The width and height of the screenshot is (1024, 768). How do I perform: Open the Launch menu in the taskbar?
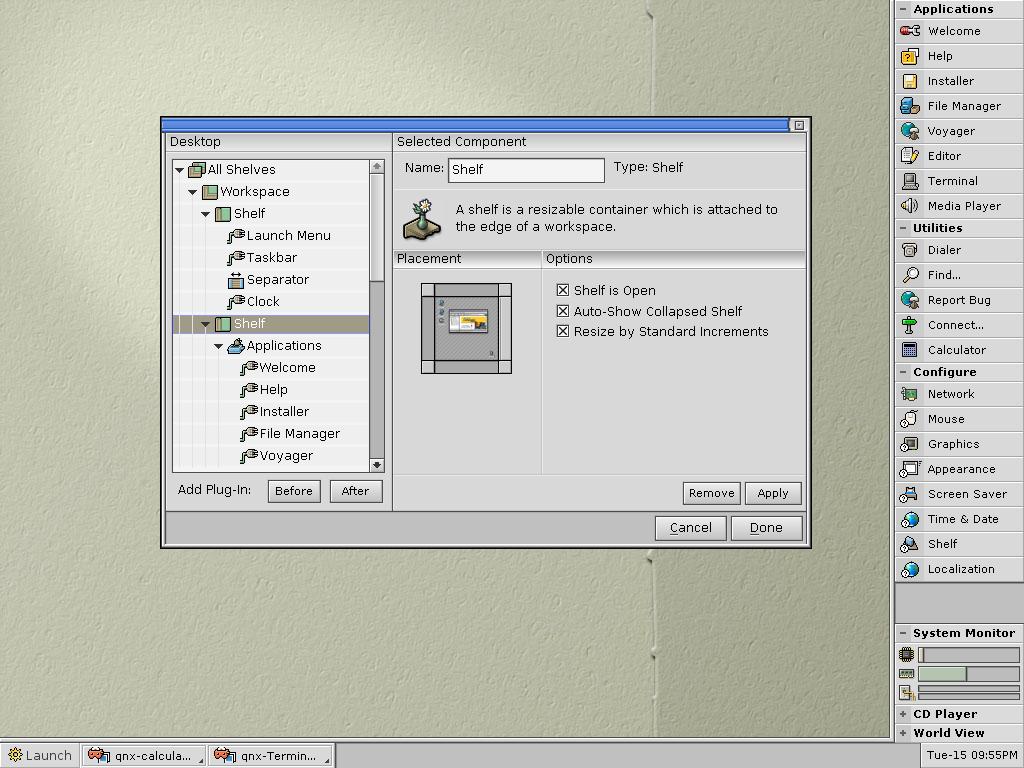40,755
